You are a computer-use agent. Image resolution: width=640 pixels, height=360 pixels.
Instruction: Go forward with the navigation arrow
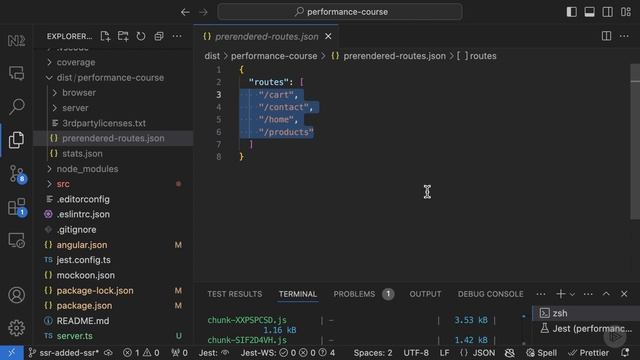click(203, 12)
